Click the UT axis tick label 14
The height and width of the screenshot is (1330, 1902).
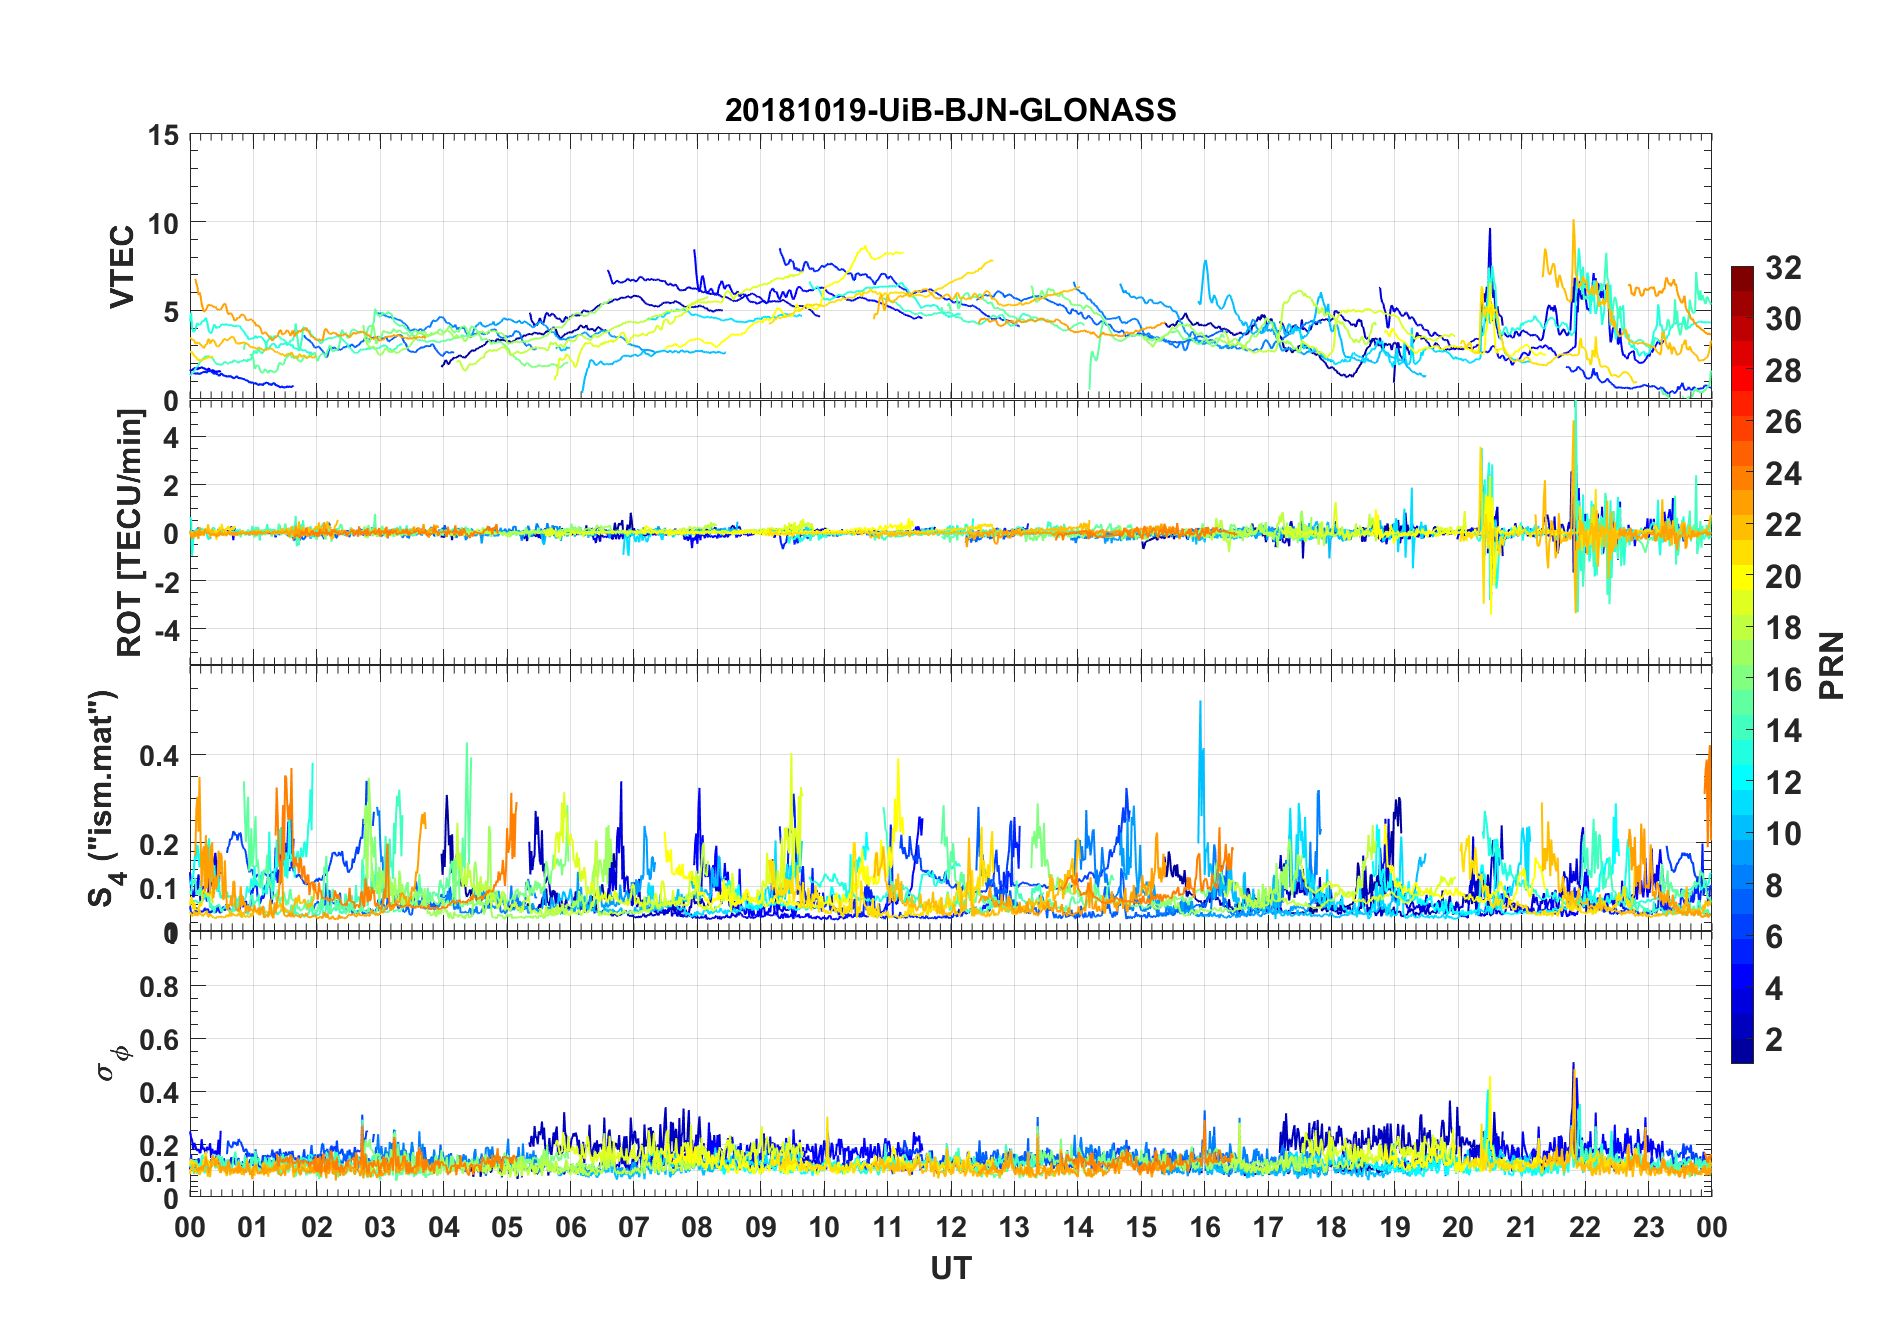click(1078, 1227)
